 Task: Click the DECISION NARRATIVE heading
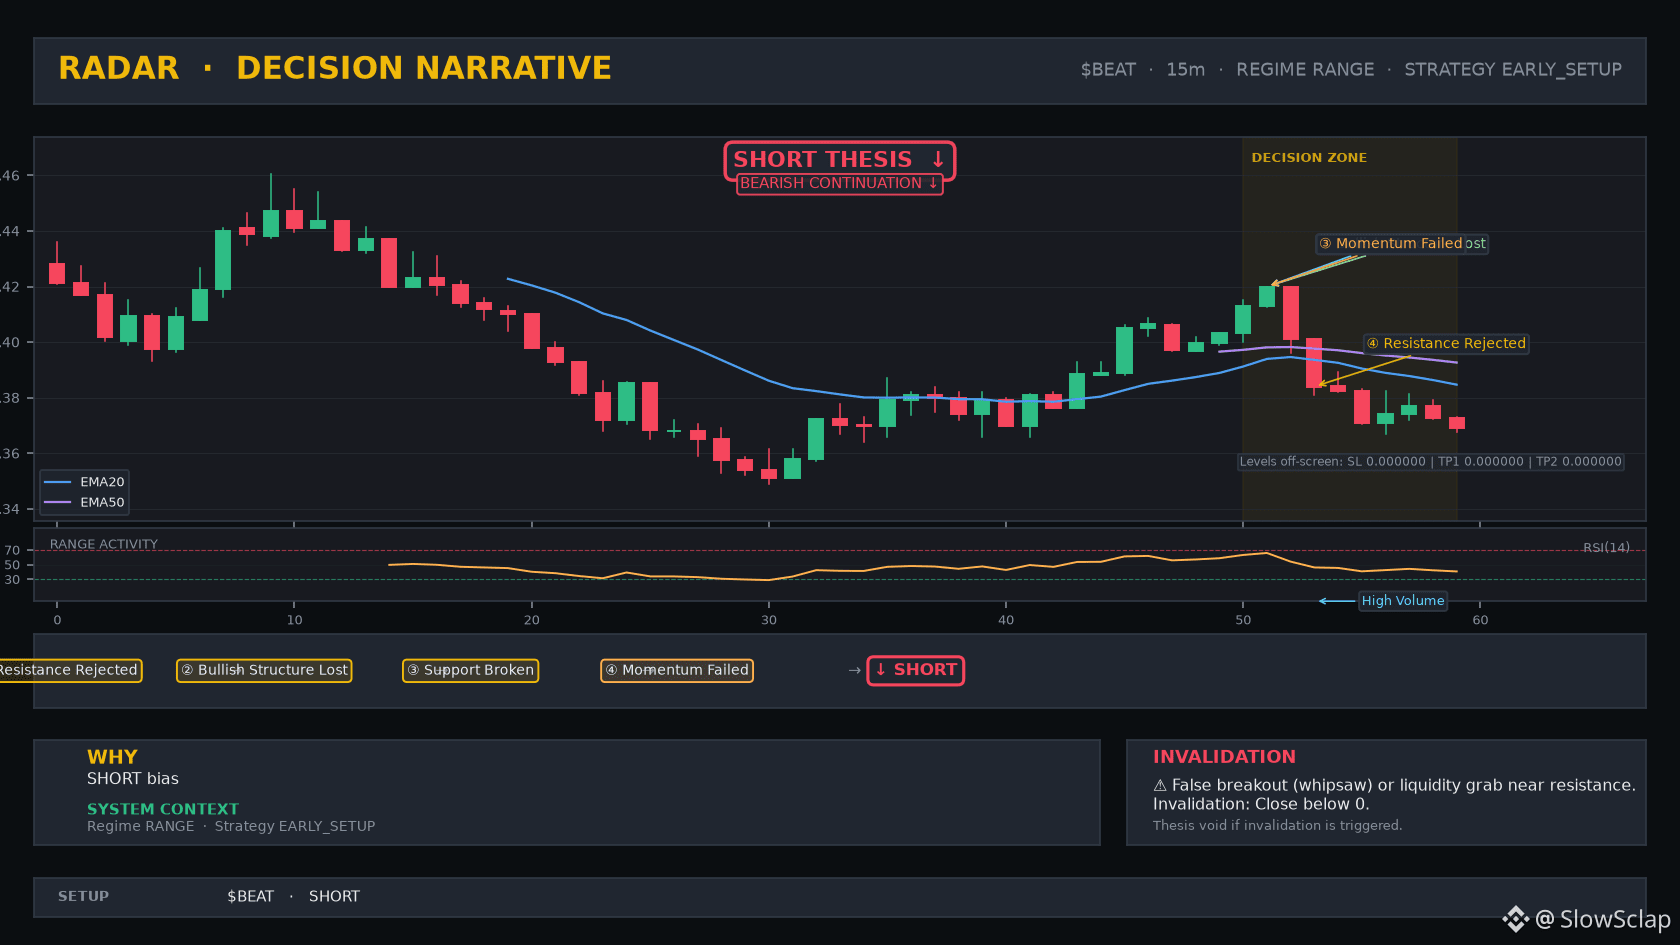click(x=424, y=68)
